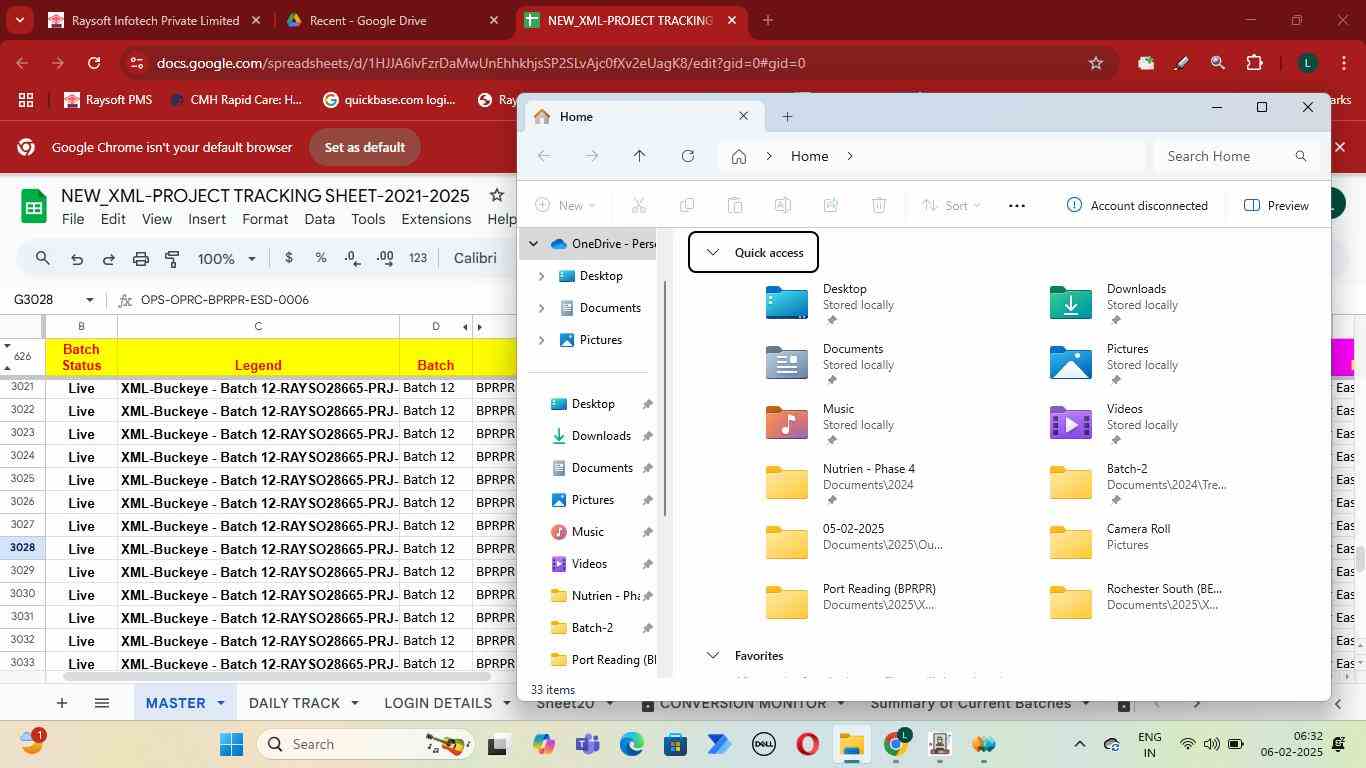Viewport: 1366px width, 768px height.
Task: Click decrease decimal places icon
Action: coord(352,258)
